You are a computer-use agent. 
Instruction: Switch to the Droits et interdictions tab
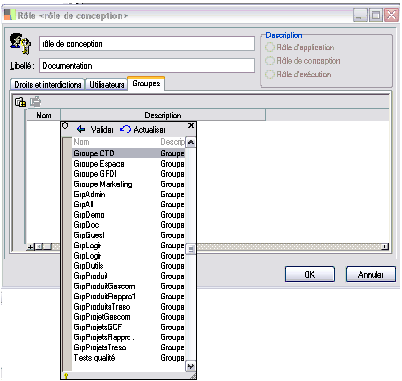click(x=48, y=85)
